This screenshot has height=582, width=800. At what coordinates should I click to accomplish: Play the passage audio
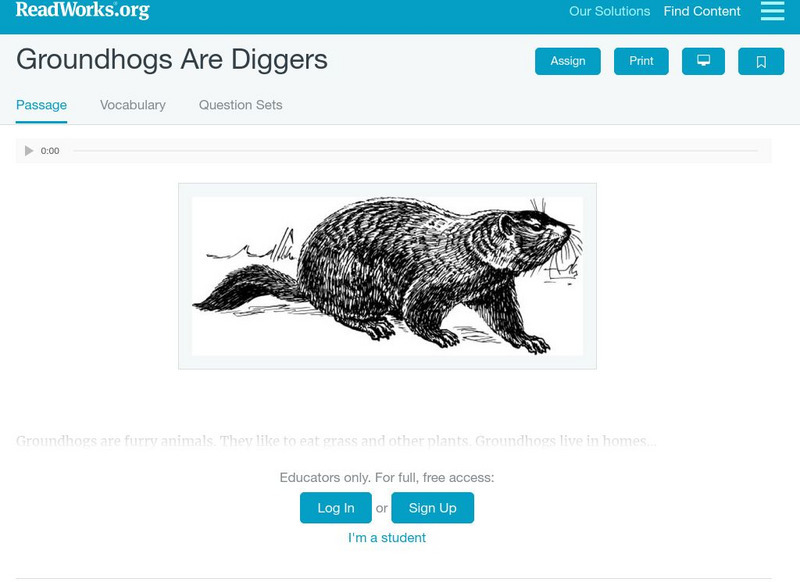[x=29, y=150]
